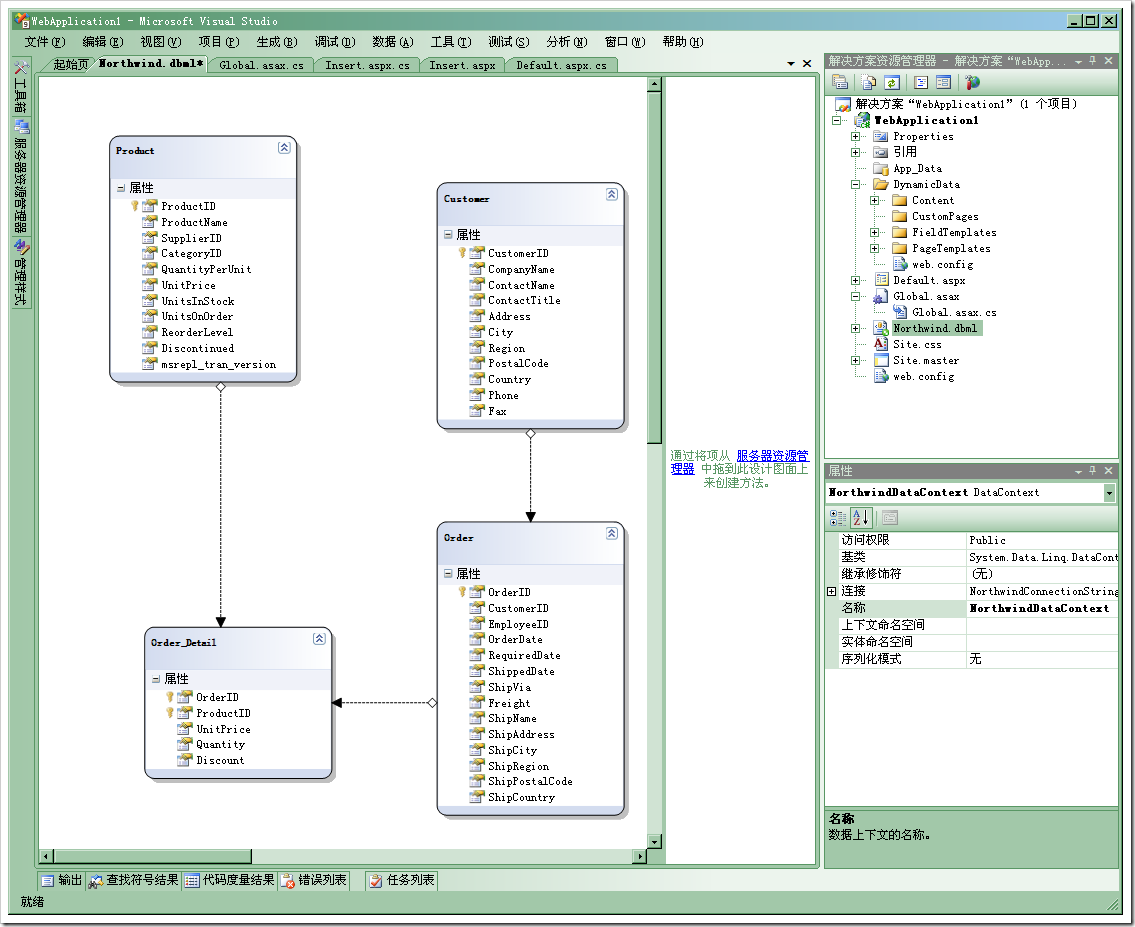Select CustomPages folder in solution tree
The image size is (1135, 927).
tap(945, 216)
